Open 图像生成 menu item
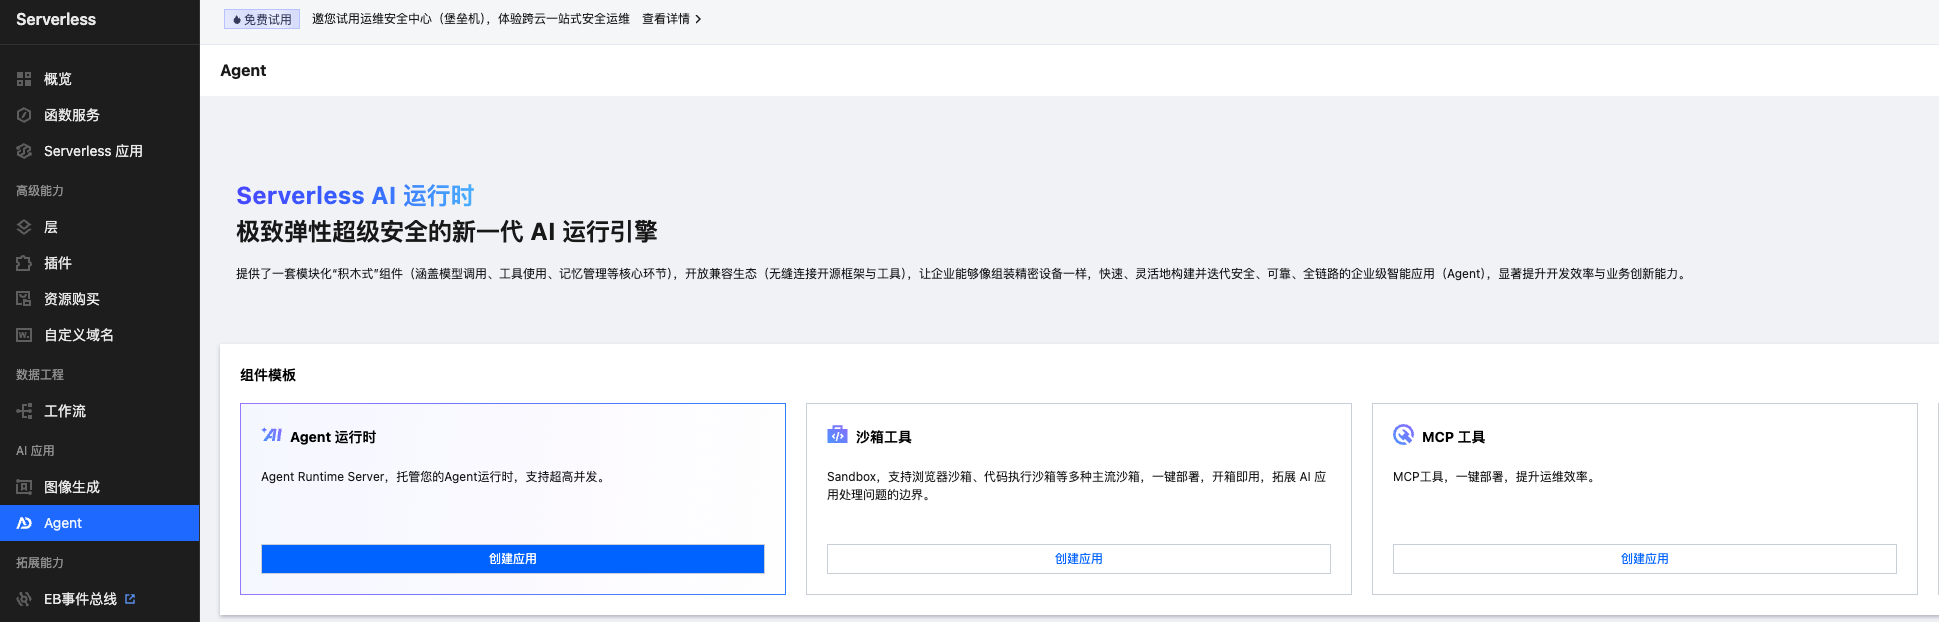Viewport: 1939px width, 622px height. click(x=100, y=487)
